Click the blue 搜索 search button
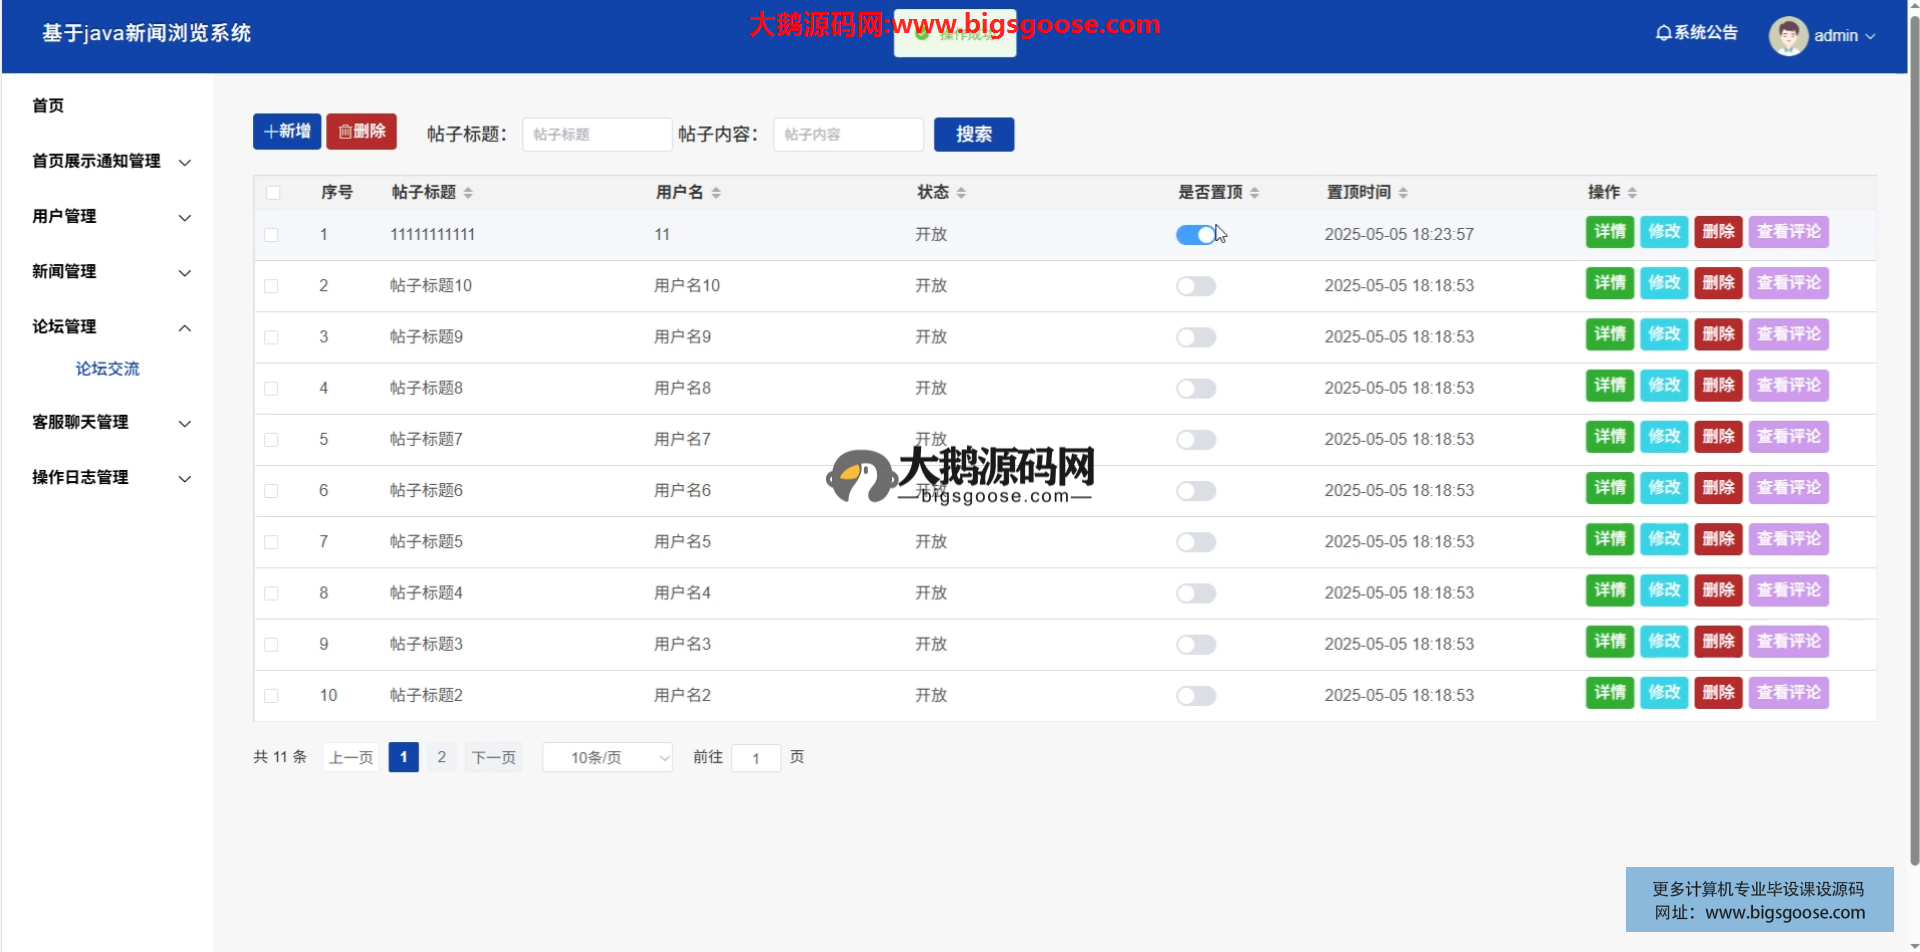This screenshot has width=1920, height=952. coord(973,135)
